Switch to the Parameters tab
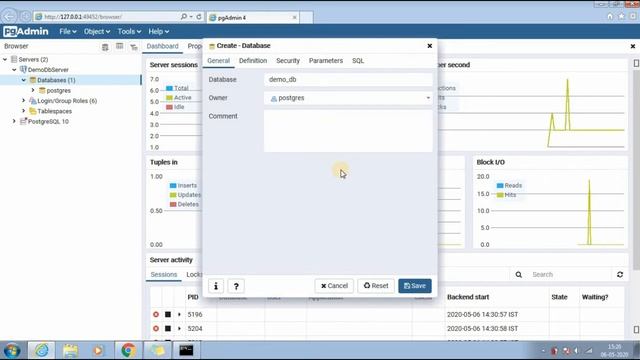Viewport: 640px width, 360px height. pyautogui.click(x=326, y=60)
